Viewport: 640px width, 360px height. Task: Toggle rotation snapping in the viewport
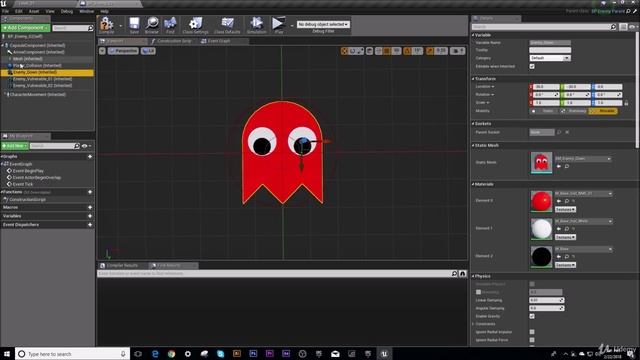coord(408,51)
